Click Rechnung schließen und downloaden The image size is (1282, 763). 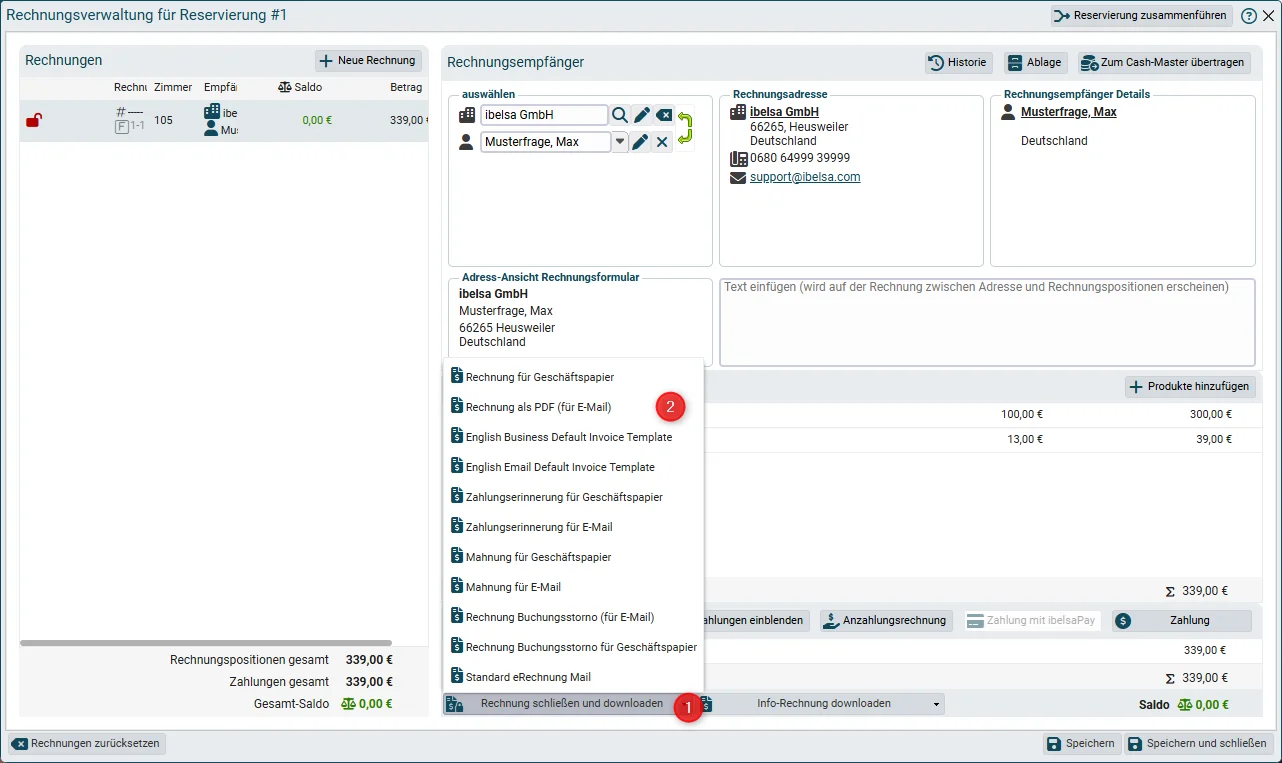point(572,704)
